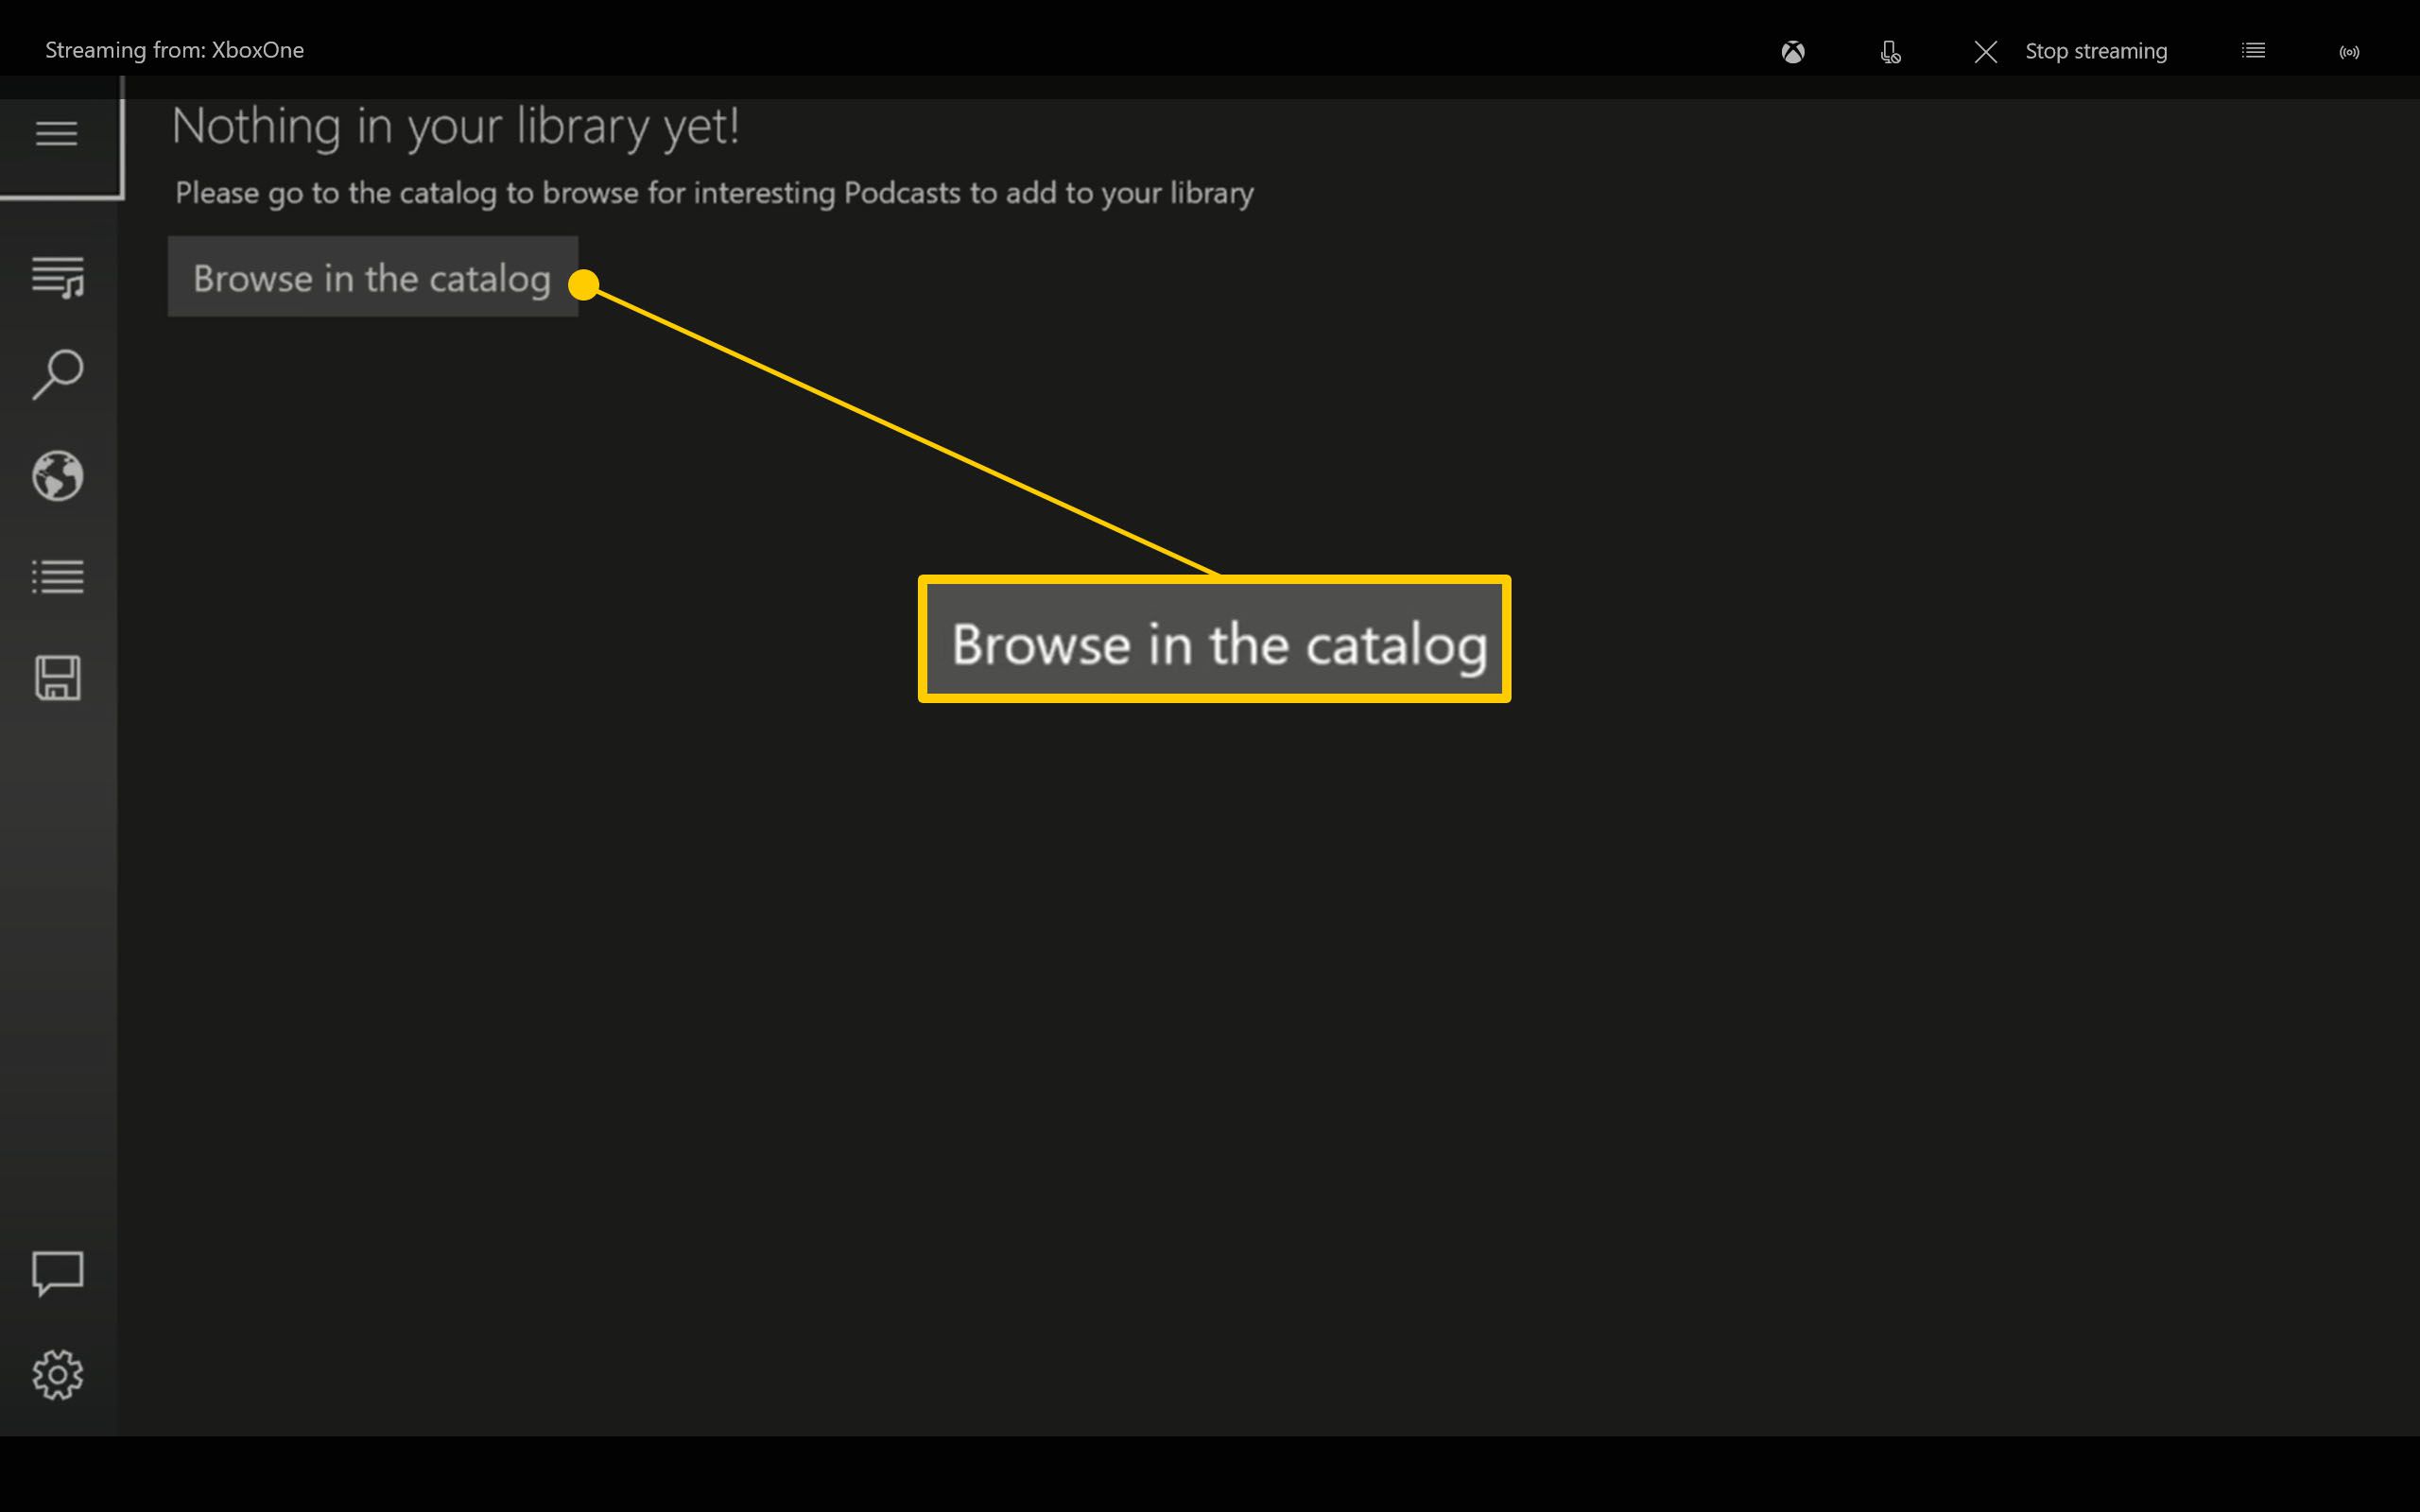Click 'Nothing in your library yet!' heading

point(456,127)
